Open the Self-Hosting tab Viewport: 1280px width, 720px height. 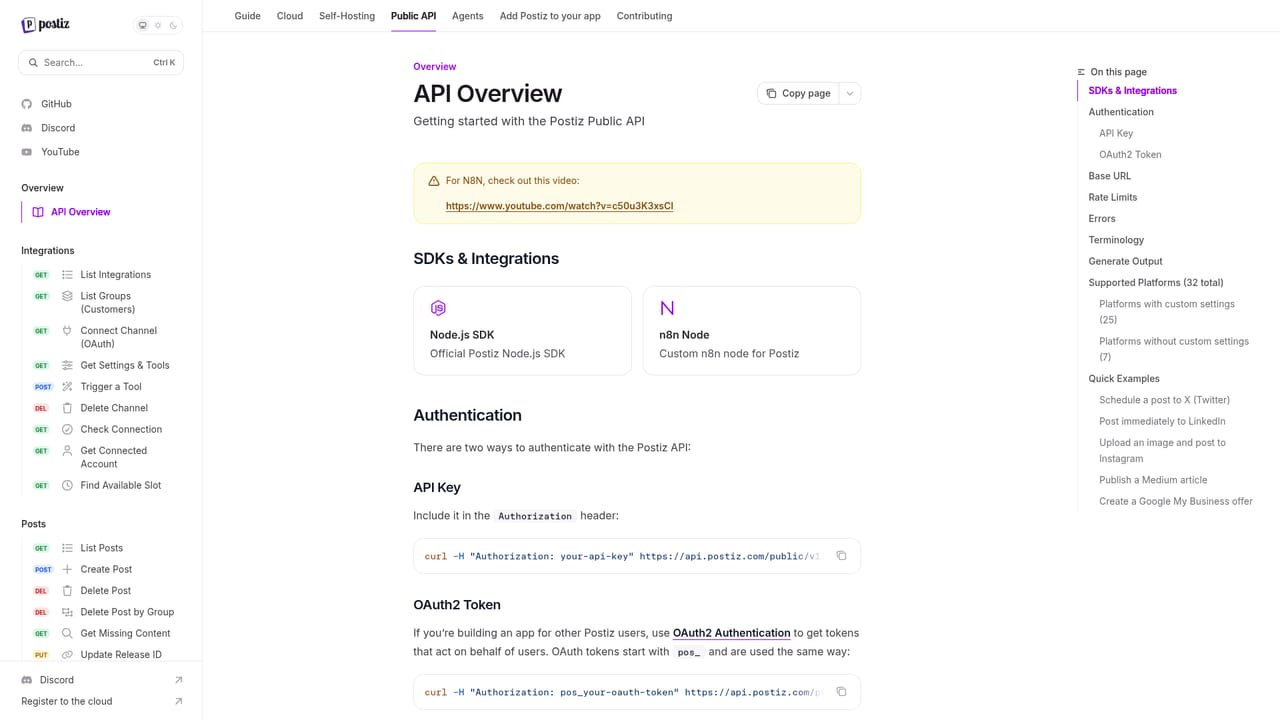pos(347,16)
